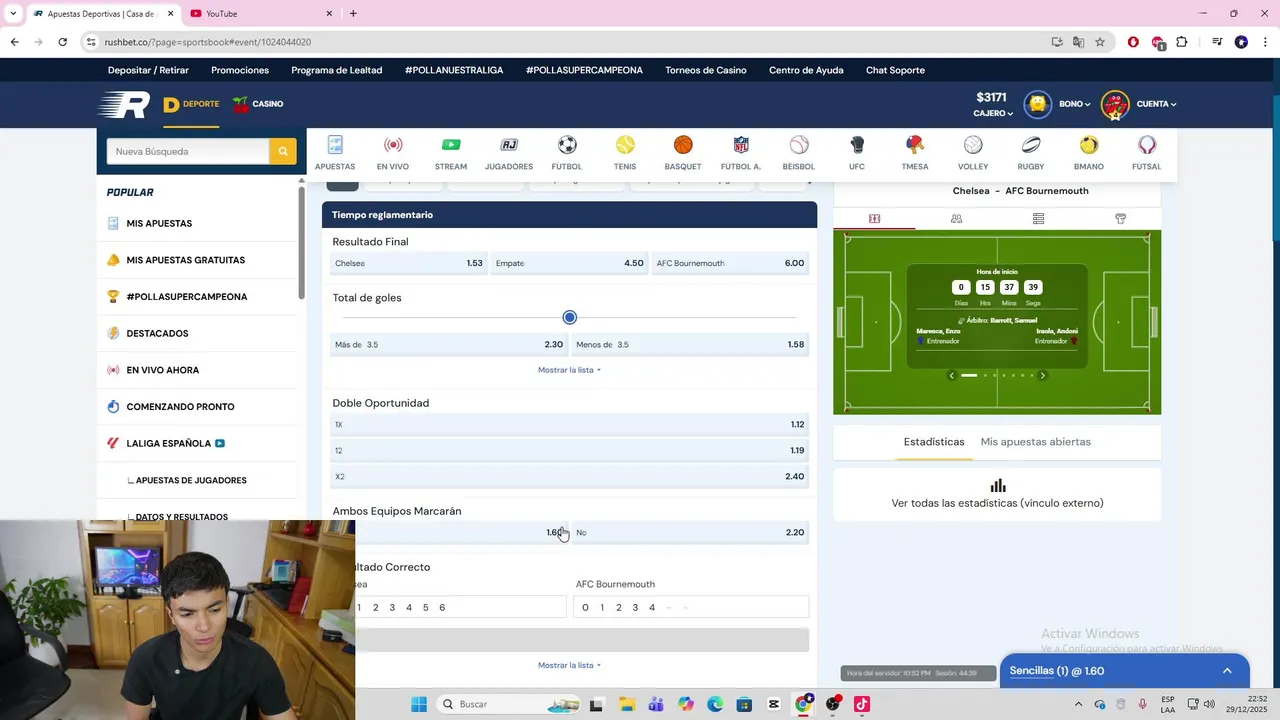The width and height of the screenshot is (1280, 720).
Task: Switch to the Casino section
Action: click(258, 104)
